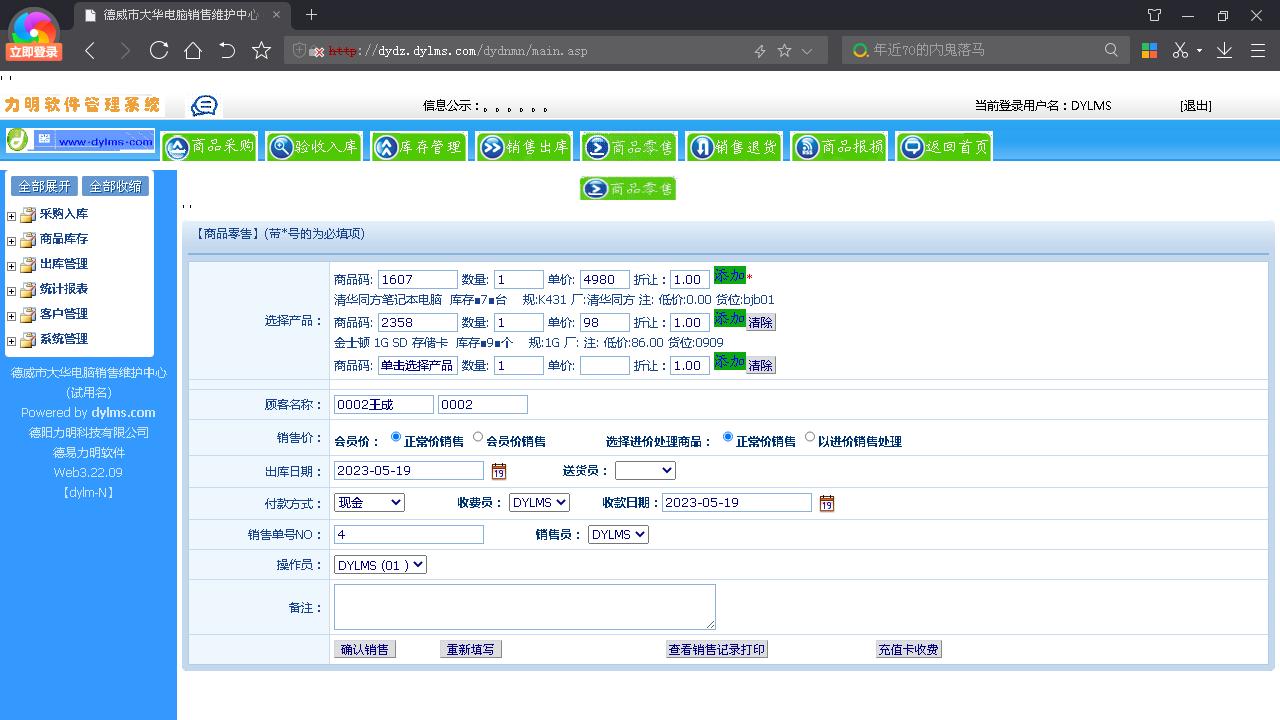
Task: Select the 商品零售 toolbar tab
Action: pyautogui.click(x=629, y=146)
